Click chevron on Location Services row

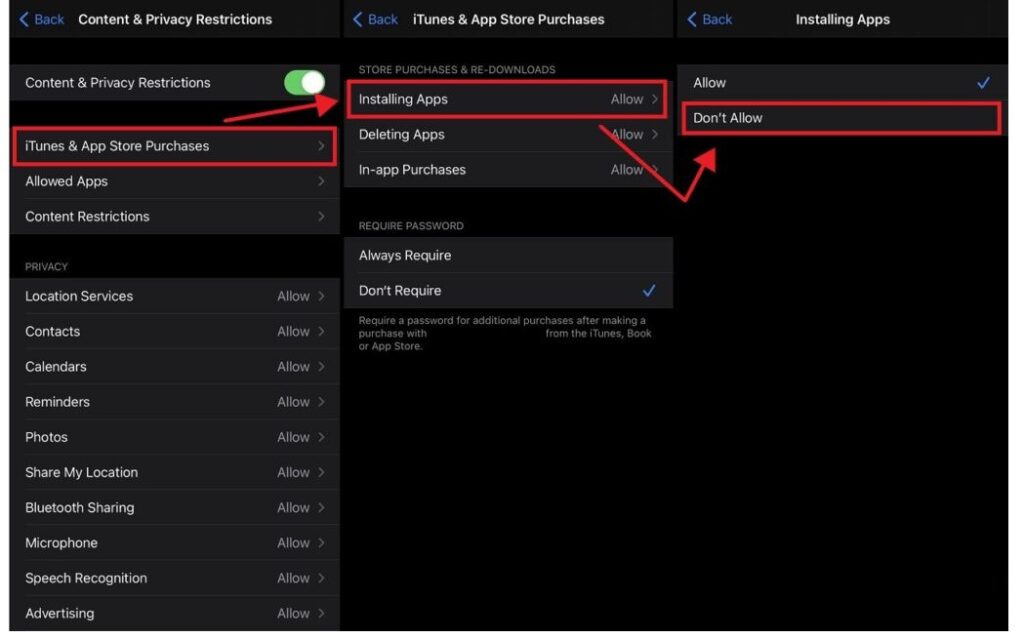(321, 296)
